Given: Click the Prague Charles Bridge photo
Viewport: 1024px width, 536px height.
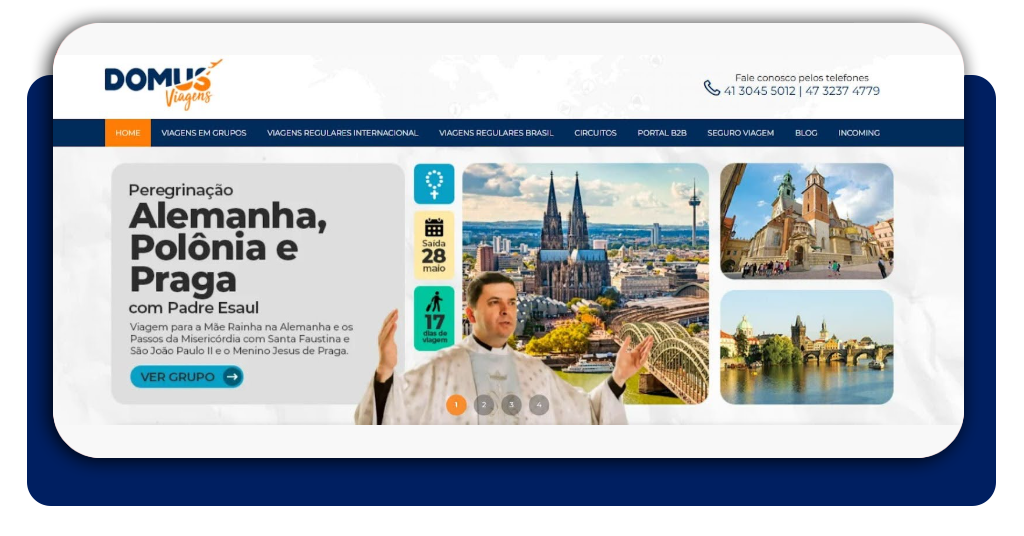Looking at the screenshot, I should pyautogui.click(x=807, y=347).
